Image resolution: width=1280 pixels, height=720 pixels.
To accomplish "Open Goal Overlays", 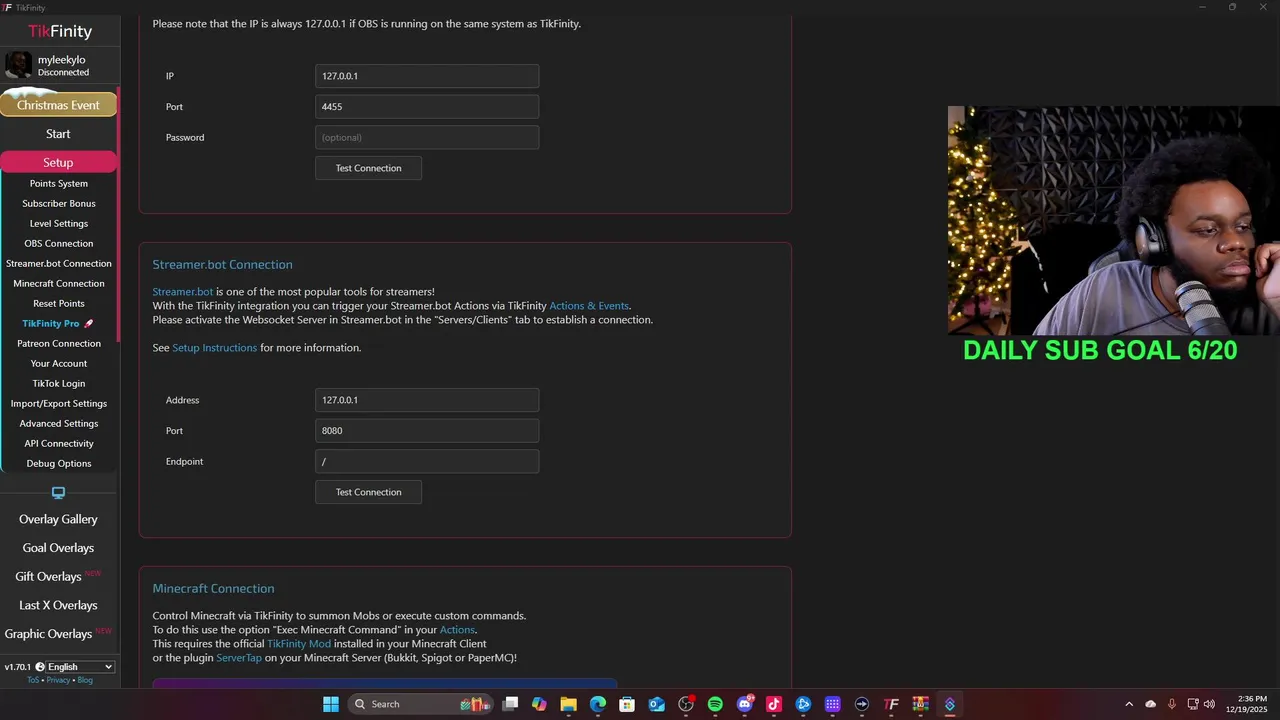I will coord(58,548).
